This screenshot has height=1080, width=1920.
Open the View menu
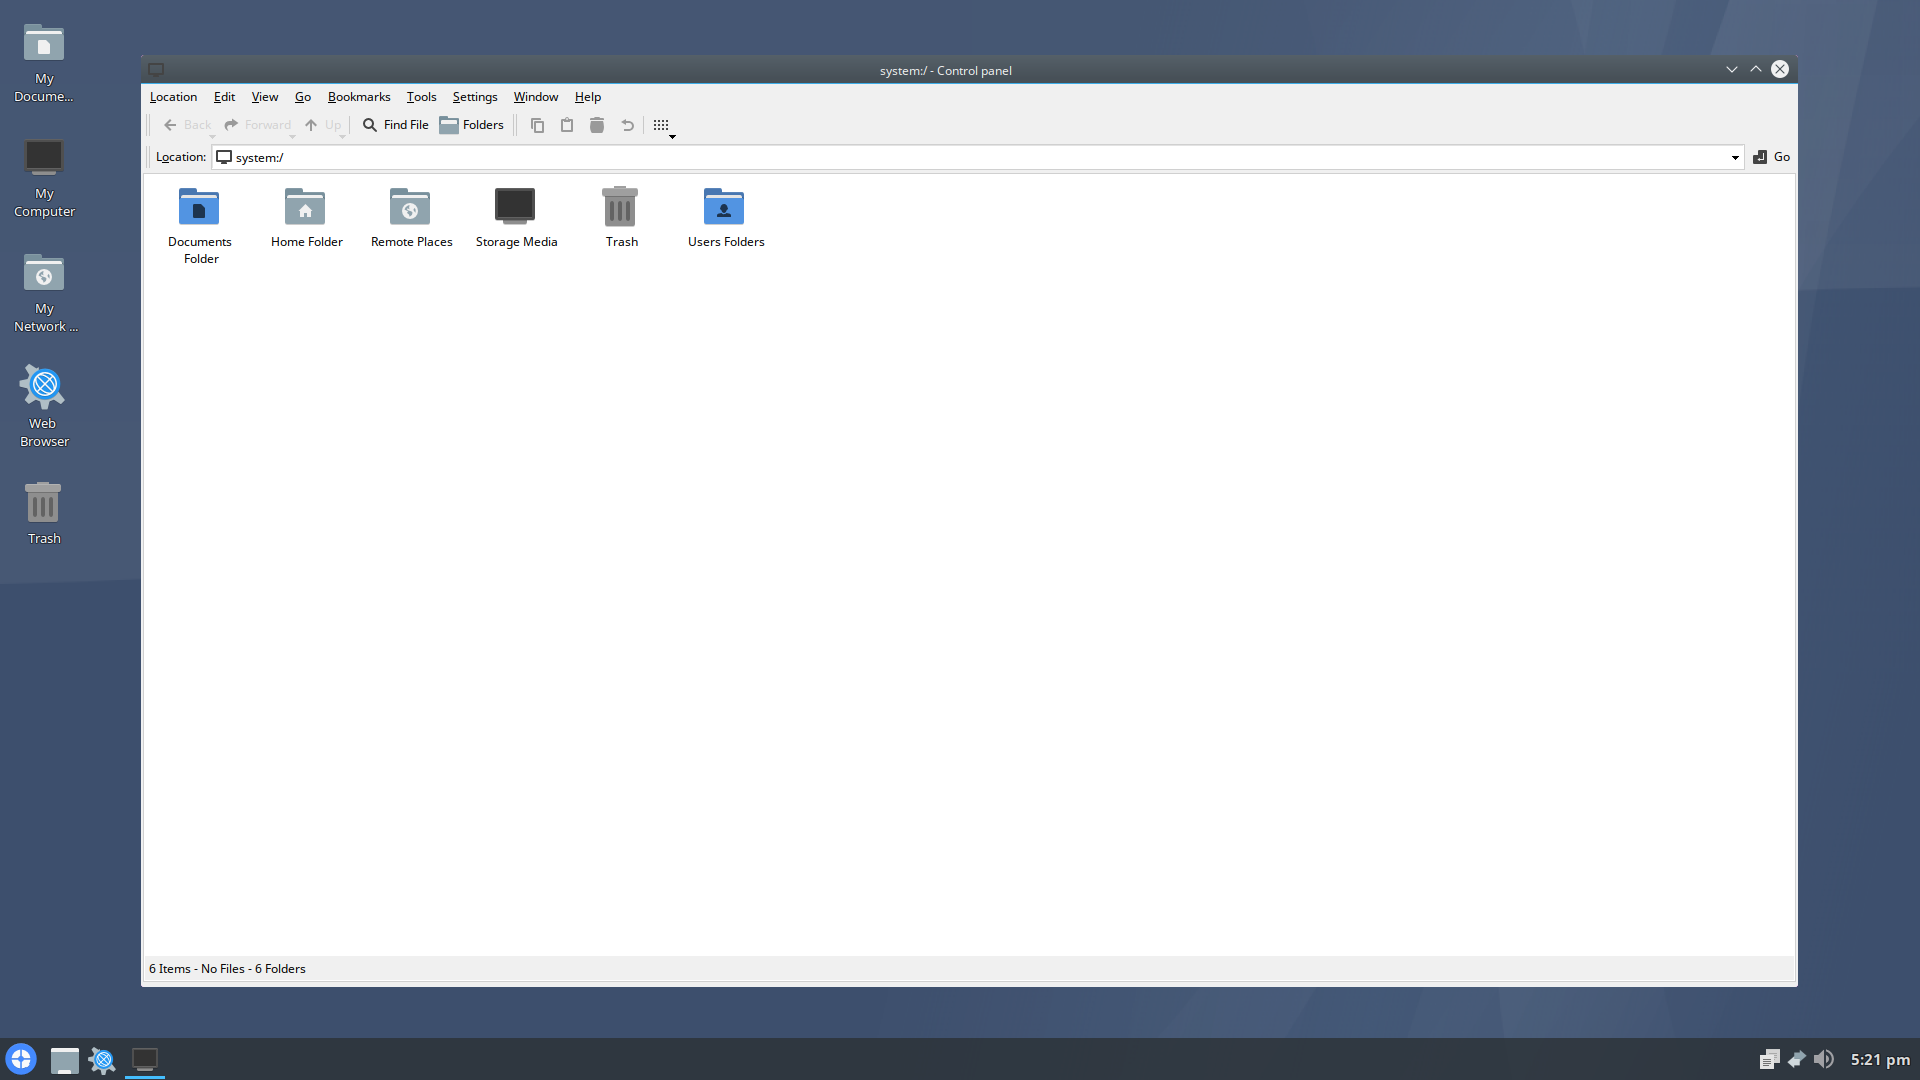point(265,97)
